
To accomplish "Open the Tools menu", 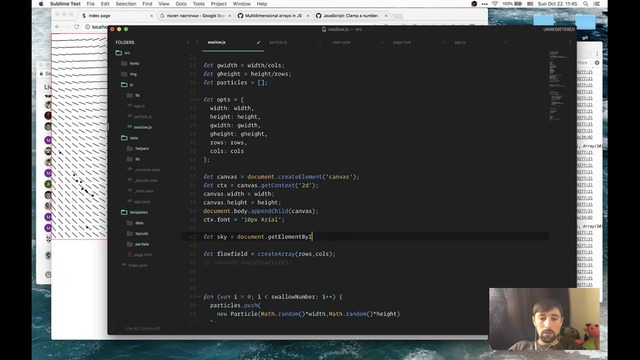I will click(x=199, y=4).
